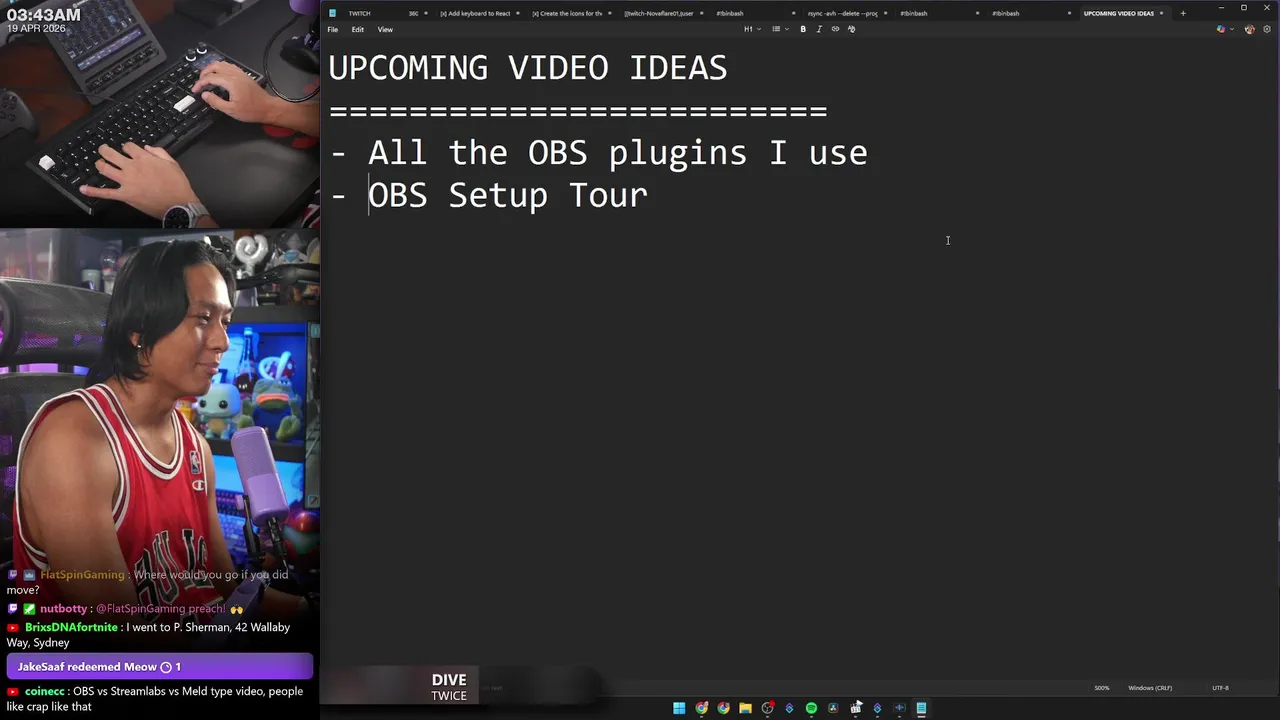Close the UPCOMING VIDEO IDEAS tab

click(x=1163, y=13)
